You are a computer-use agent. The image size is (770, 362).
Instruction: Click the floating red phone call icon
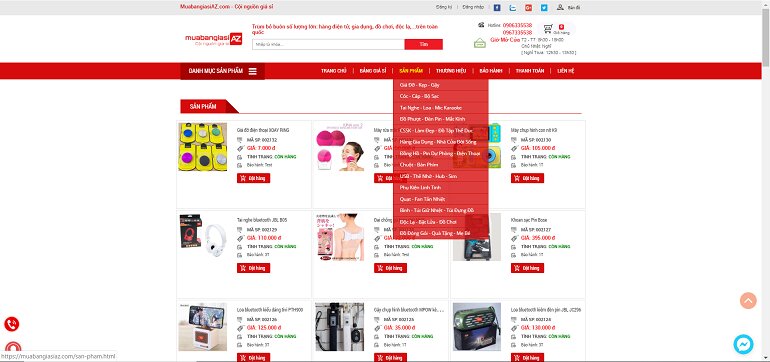12,324
